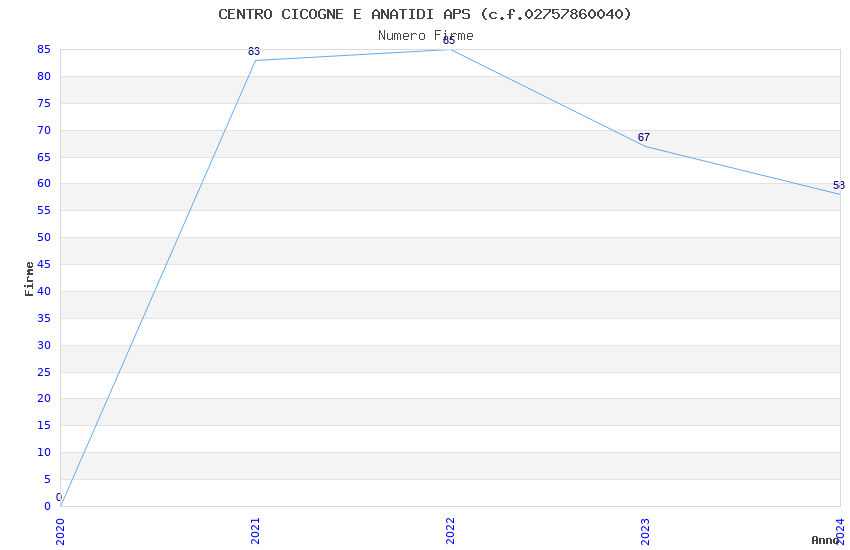The image size is (850, 550).
Task: Select the 2023 year label
Action: tap(645, 532)
